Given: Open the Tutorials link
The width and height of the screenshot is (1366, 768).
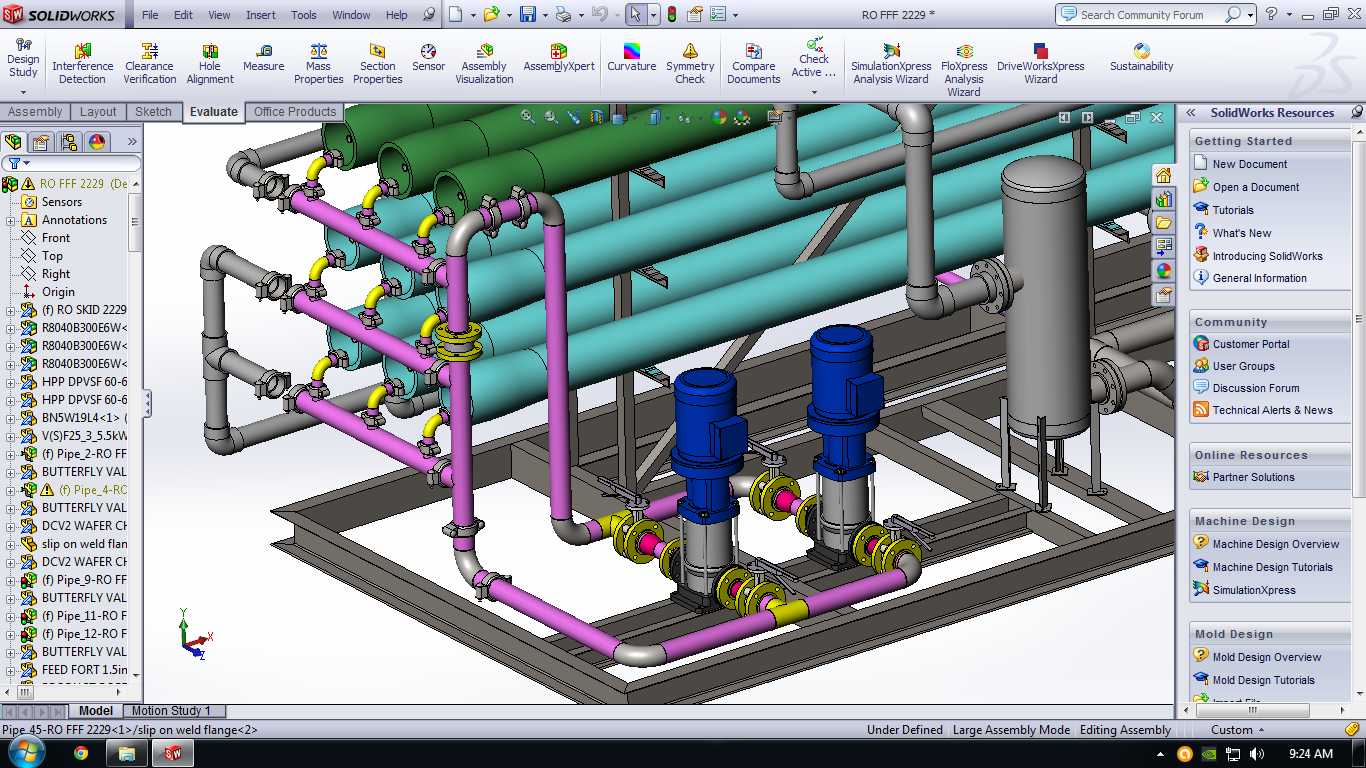Looking at the screenshot, I should coord(1233,210).
